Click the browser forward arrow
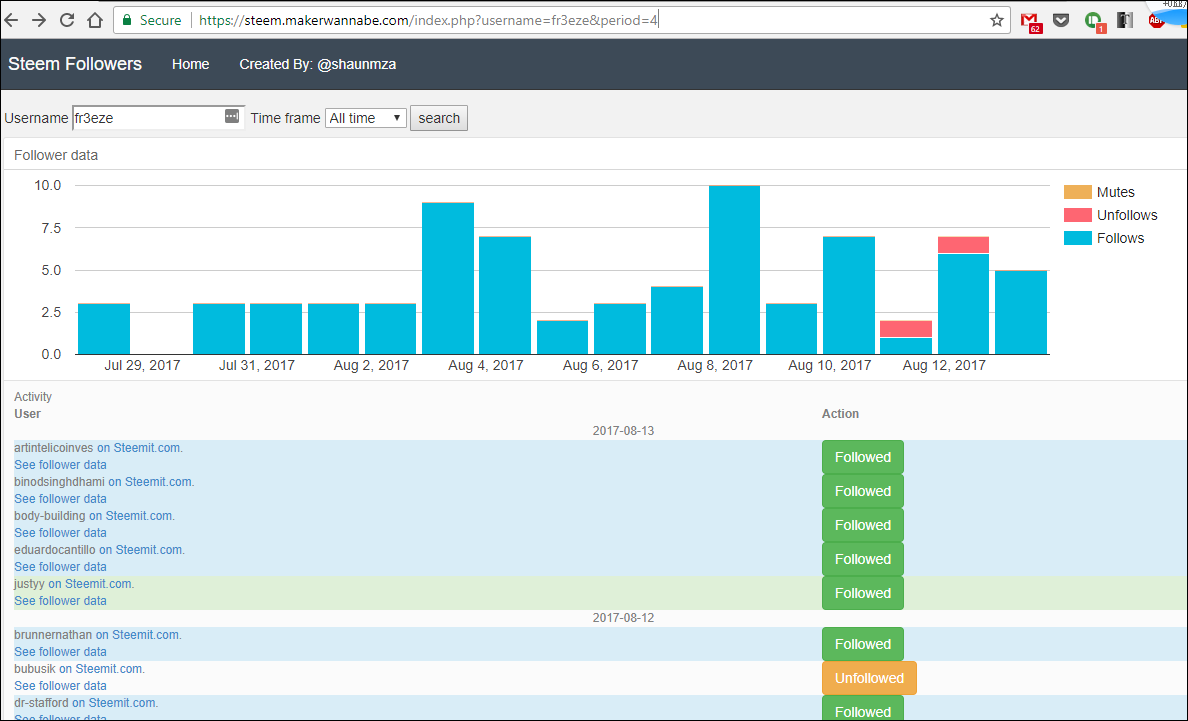 click(x=39, y=20)
